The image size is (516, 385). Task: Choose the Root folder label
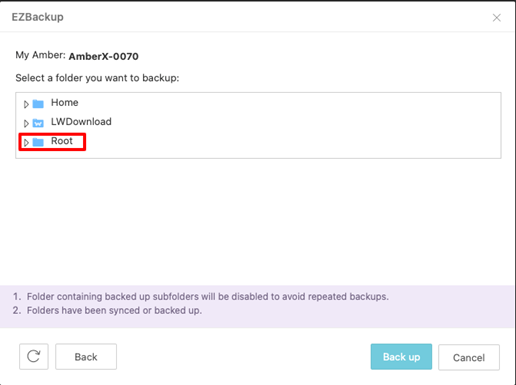click(x=62, y=141)
